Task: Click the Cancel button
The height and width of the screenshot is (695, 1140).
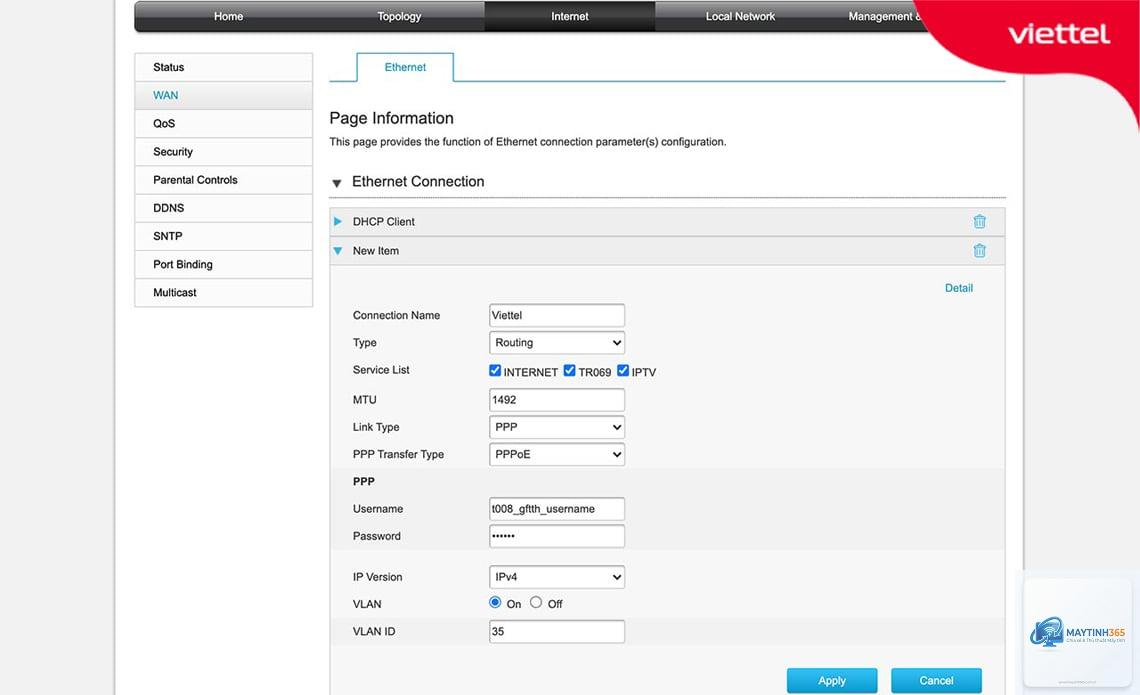Action: 936,680
